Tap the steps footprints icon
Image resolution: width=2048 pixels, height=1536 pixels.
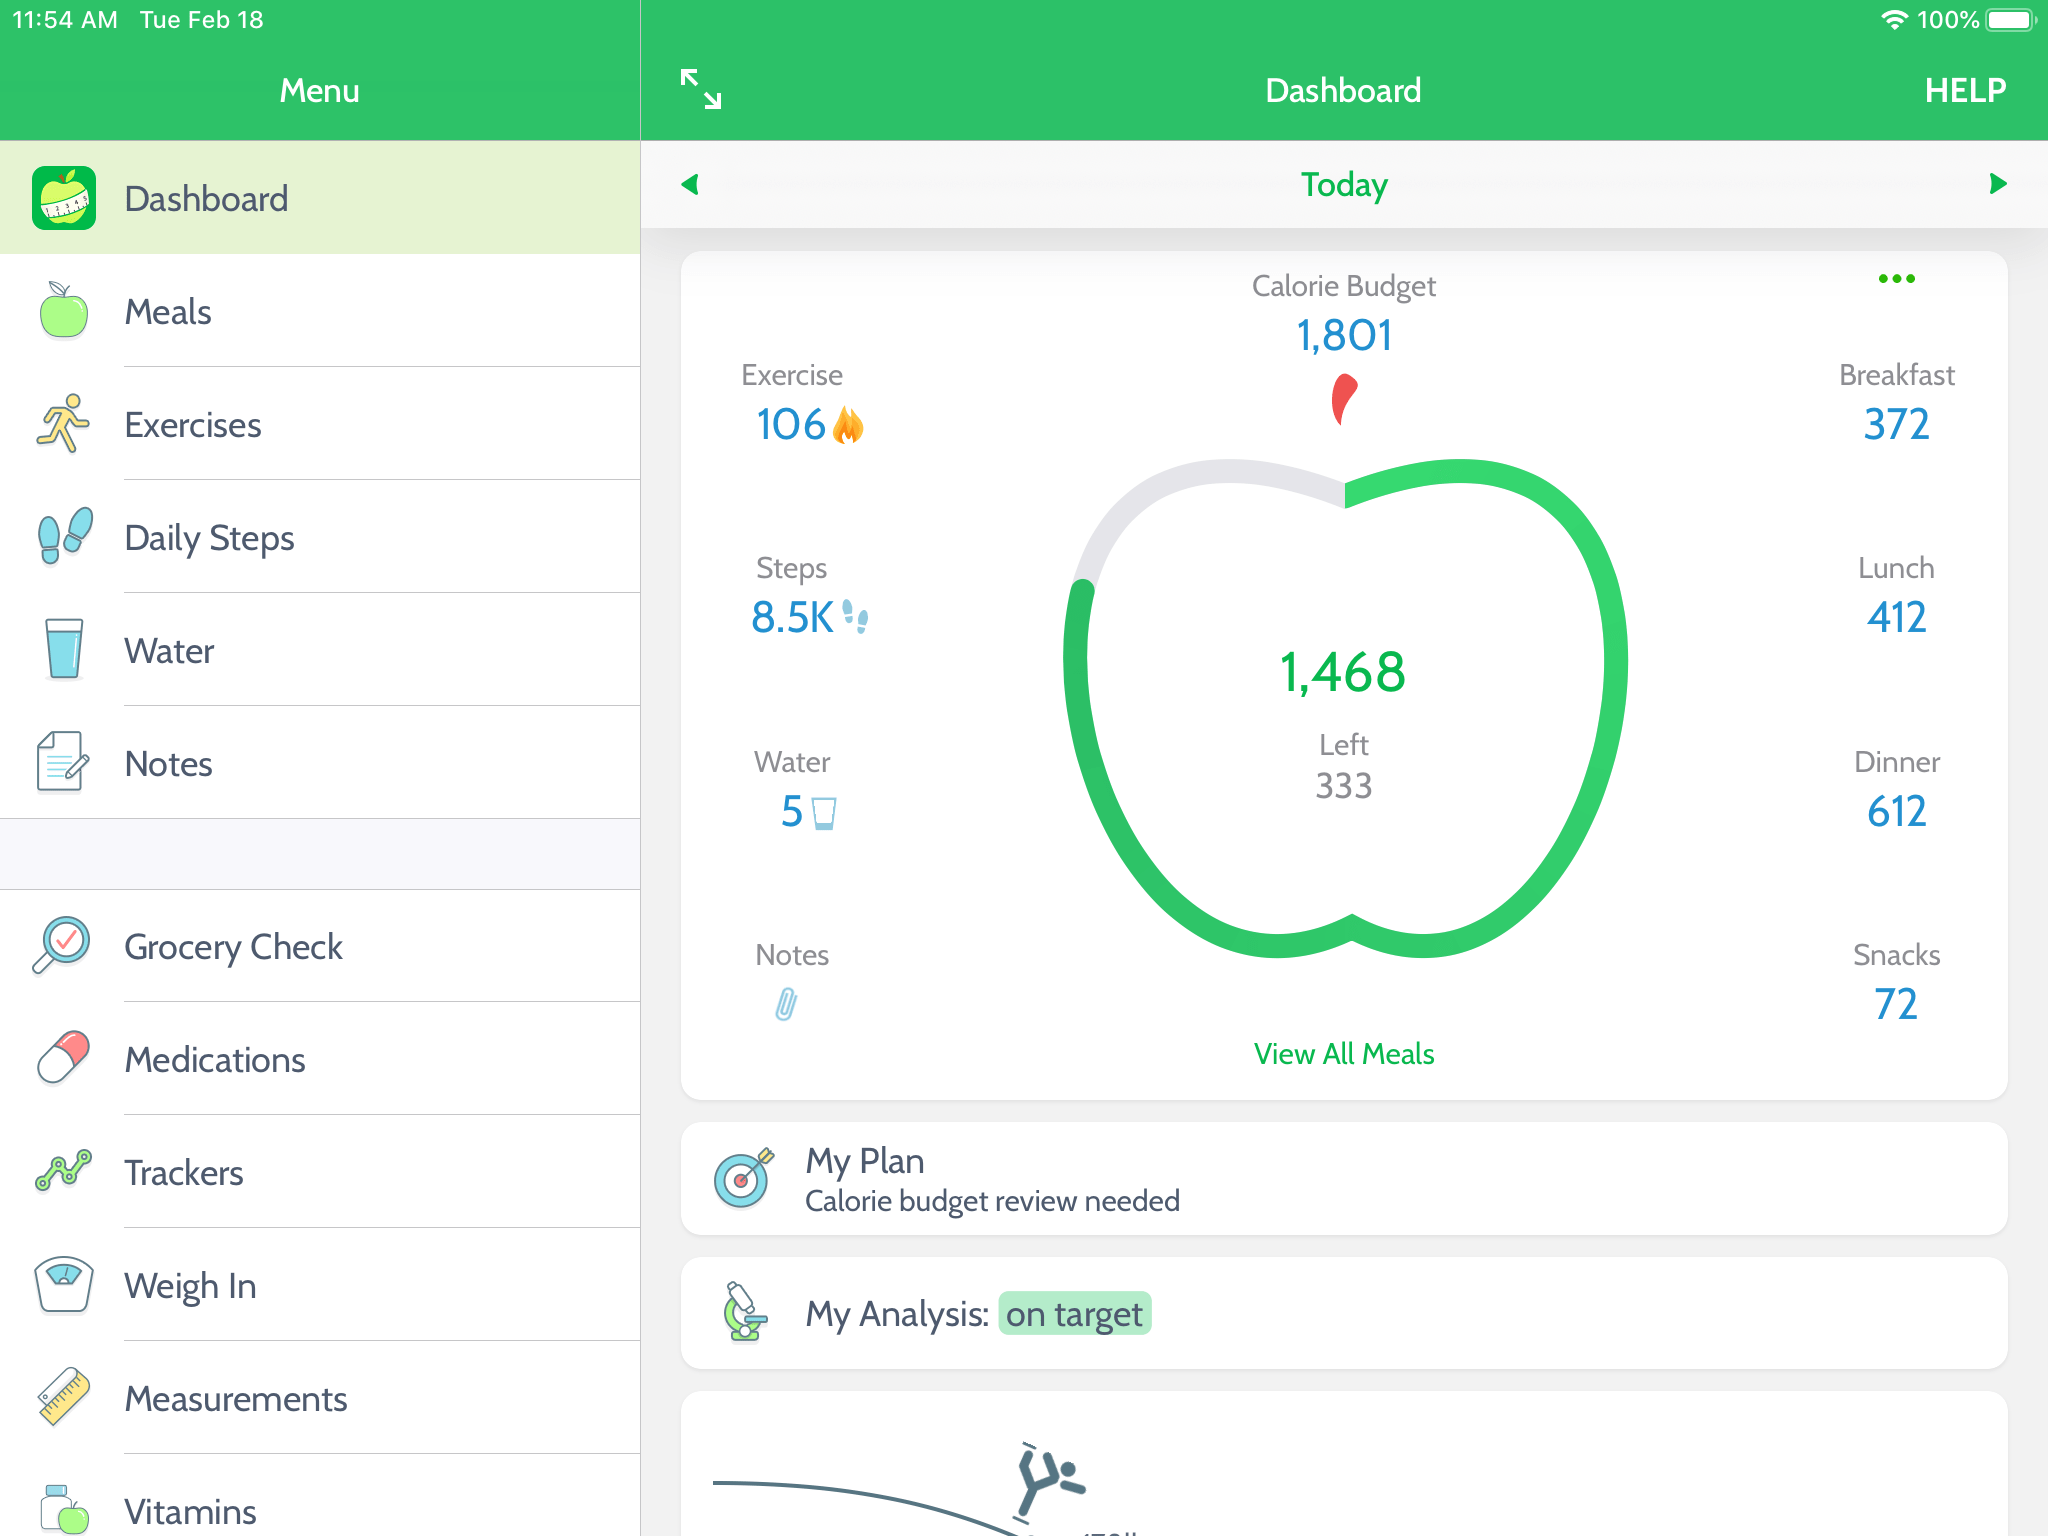(x=855, y=617)
